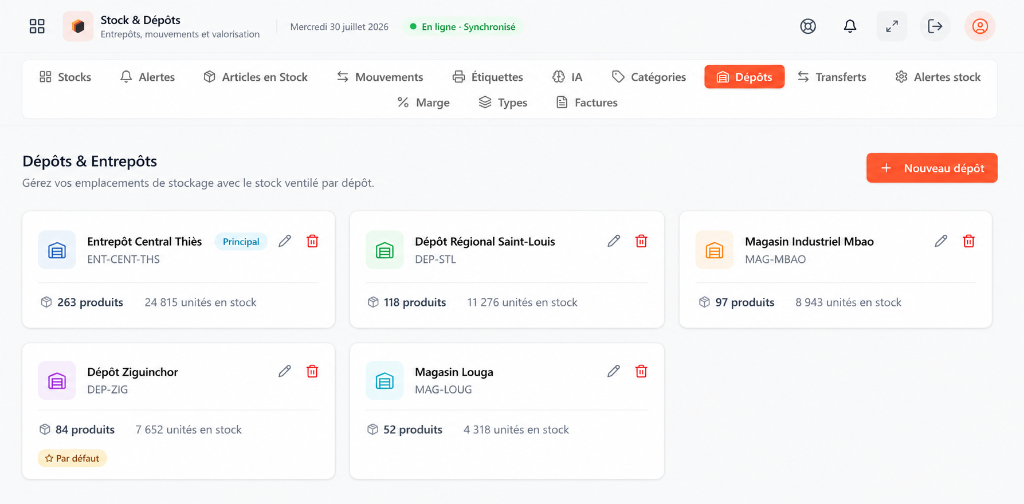Image resolution: width=1024 pixels, height=504 pixels.
Task: Edit Dépôt Ziguinchor with pencil icon
Action: pos(285,371)
